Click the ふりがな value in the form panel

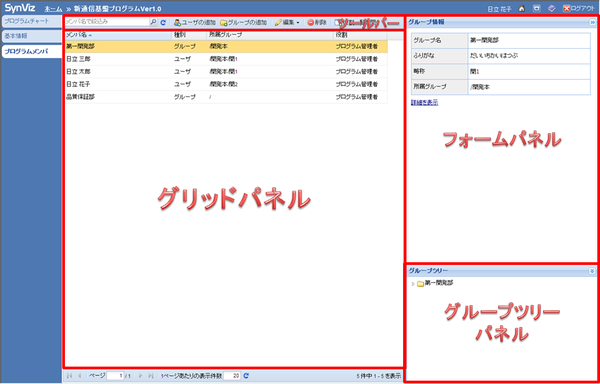pyautogui.click(x=494, y=56)
